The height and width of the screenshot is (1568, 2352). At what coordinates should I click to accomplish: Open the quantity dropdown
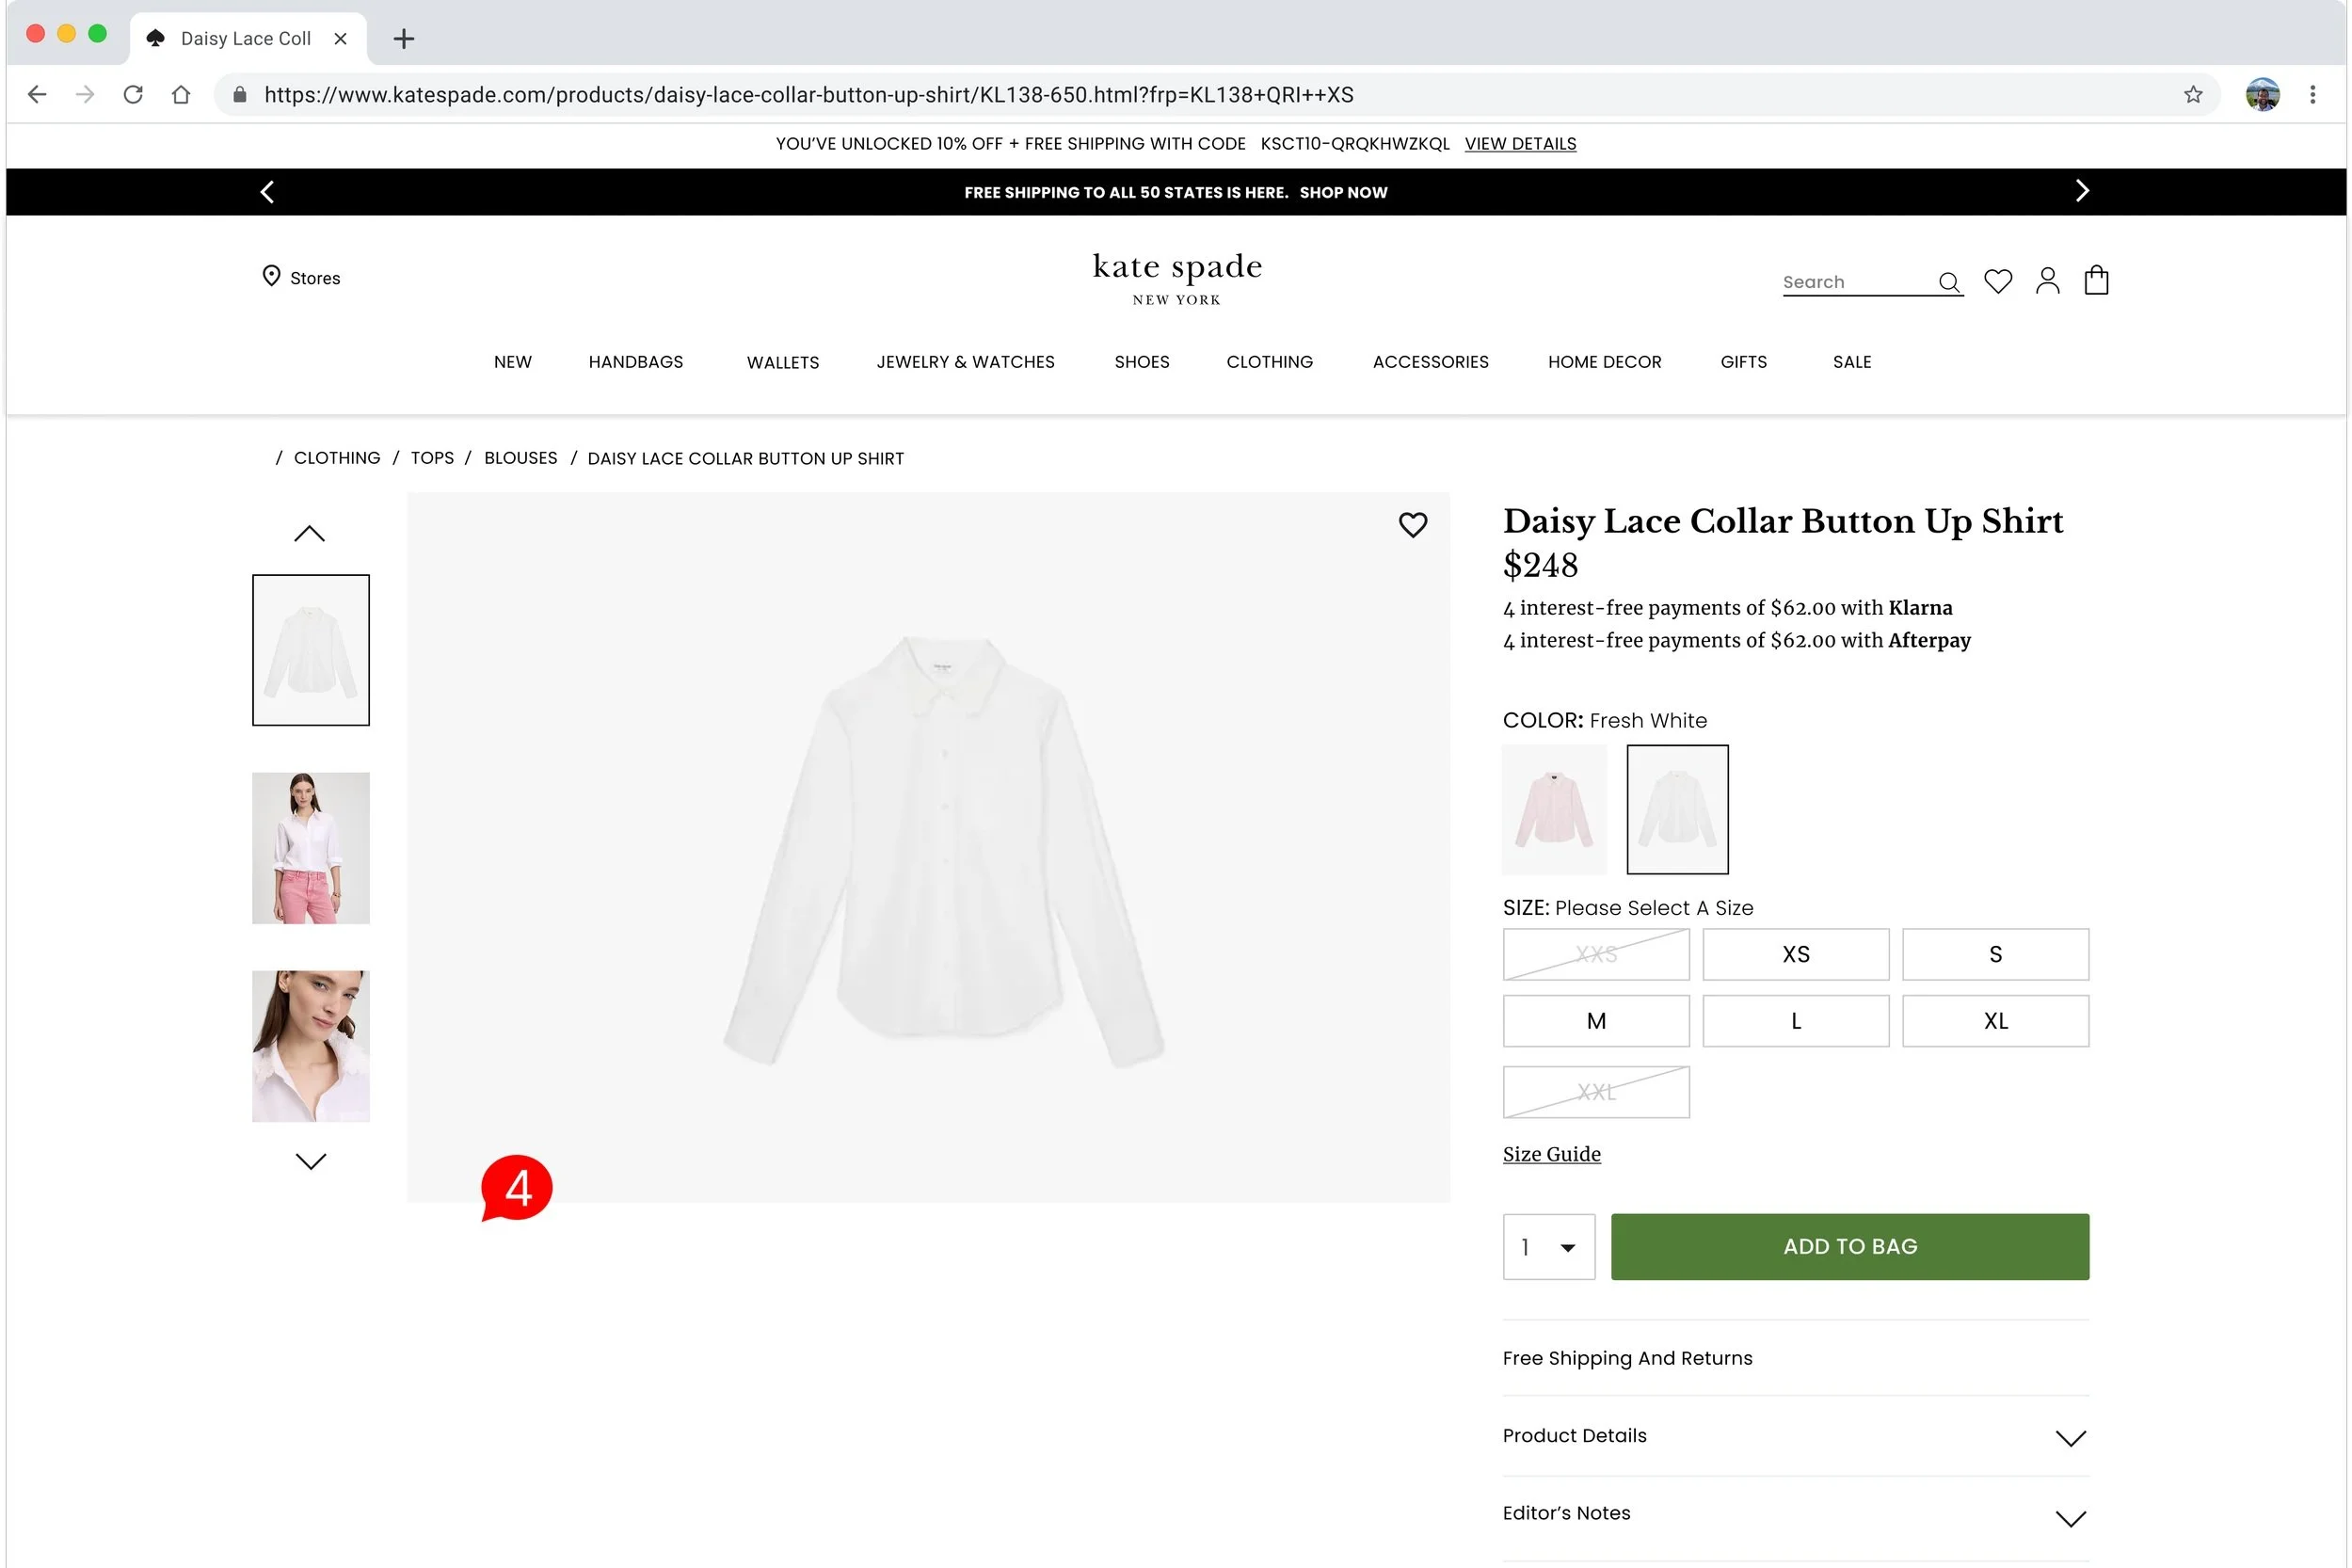click(x=1548, y=1247)
